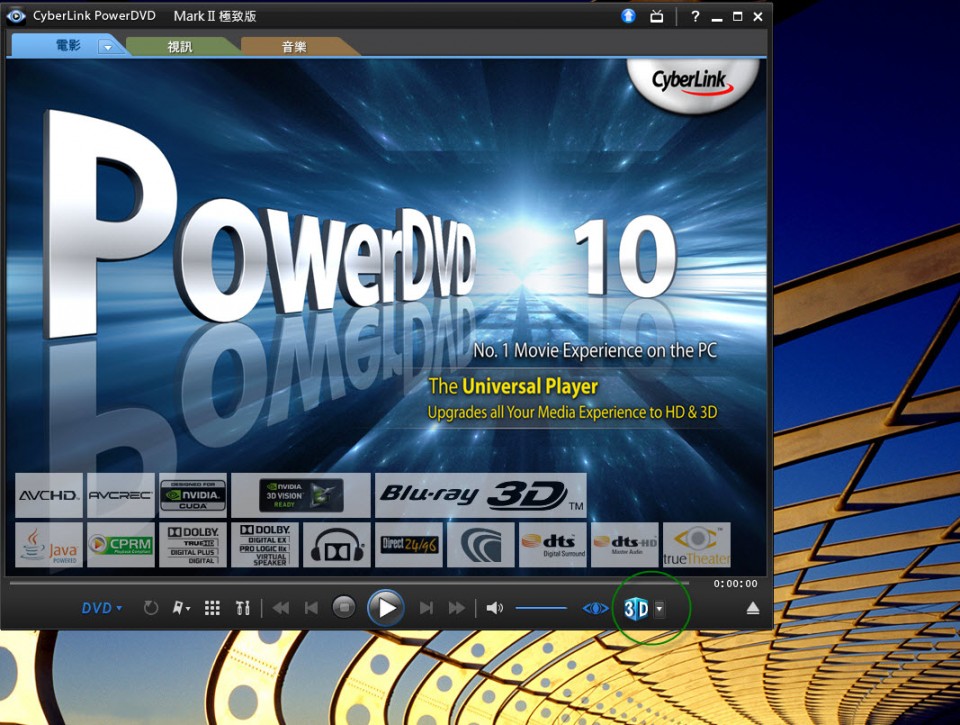960x725 pixels.
Task: Switch to mini TV mode icon
Action: coord(656,17)
